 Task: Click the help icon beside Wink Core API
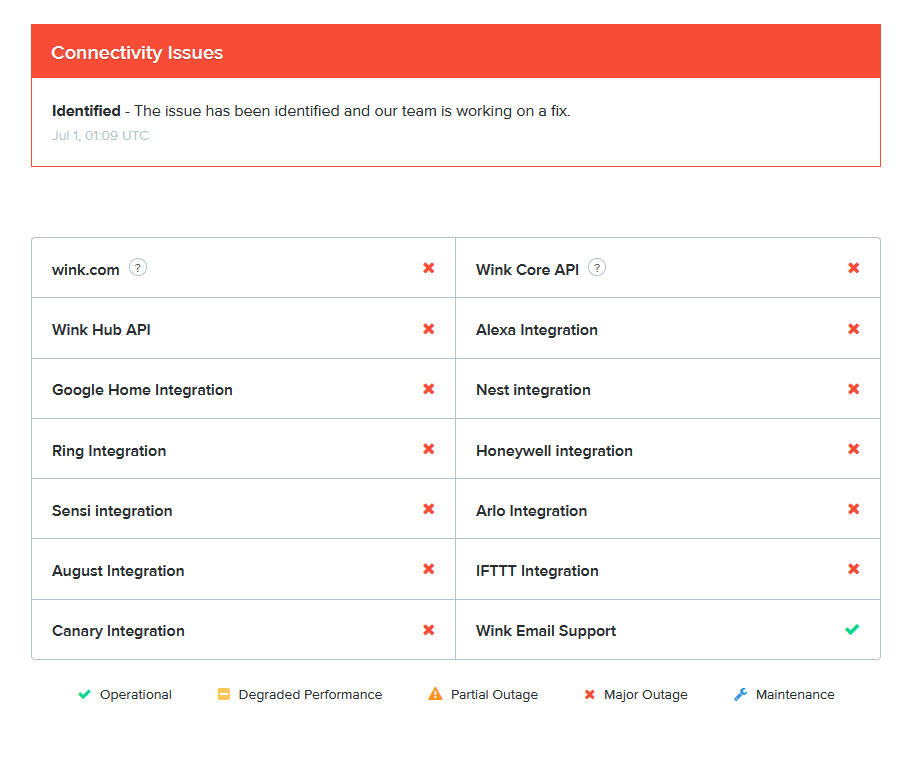pos(597,267)
